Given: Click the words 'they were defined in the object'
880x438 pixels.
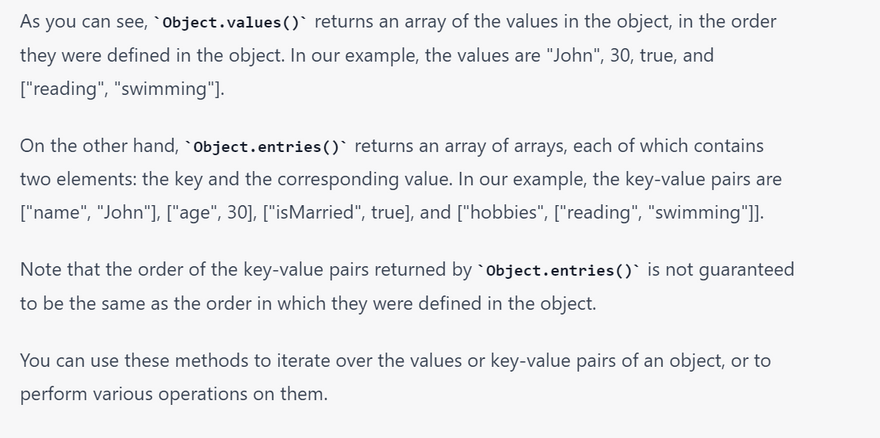Looking at the screenshot, I should pyautogui.click(x=152, y=56).
